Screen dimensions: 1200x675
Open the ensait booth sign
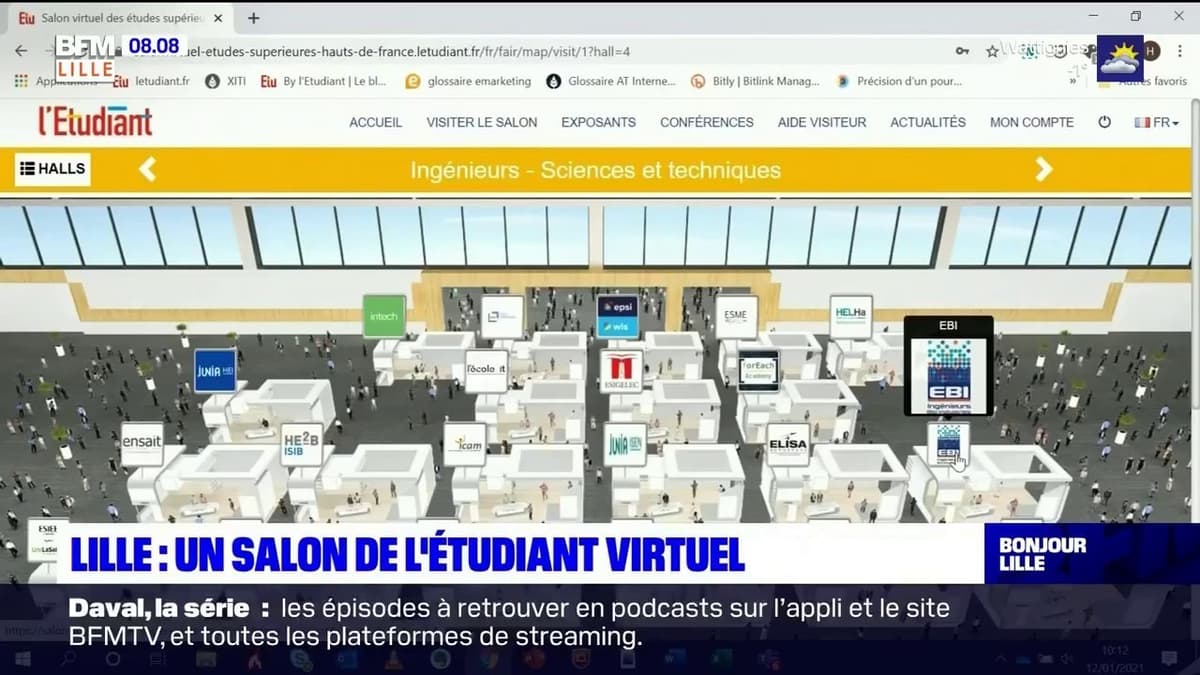click(x=142, y=444)
